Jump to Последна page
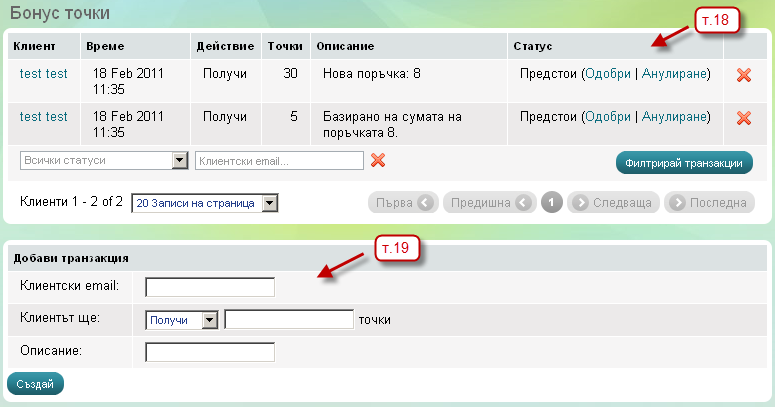Viewport: 775px width, 407px height. point(708,203)
